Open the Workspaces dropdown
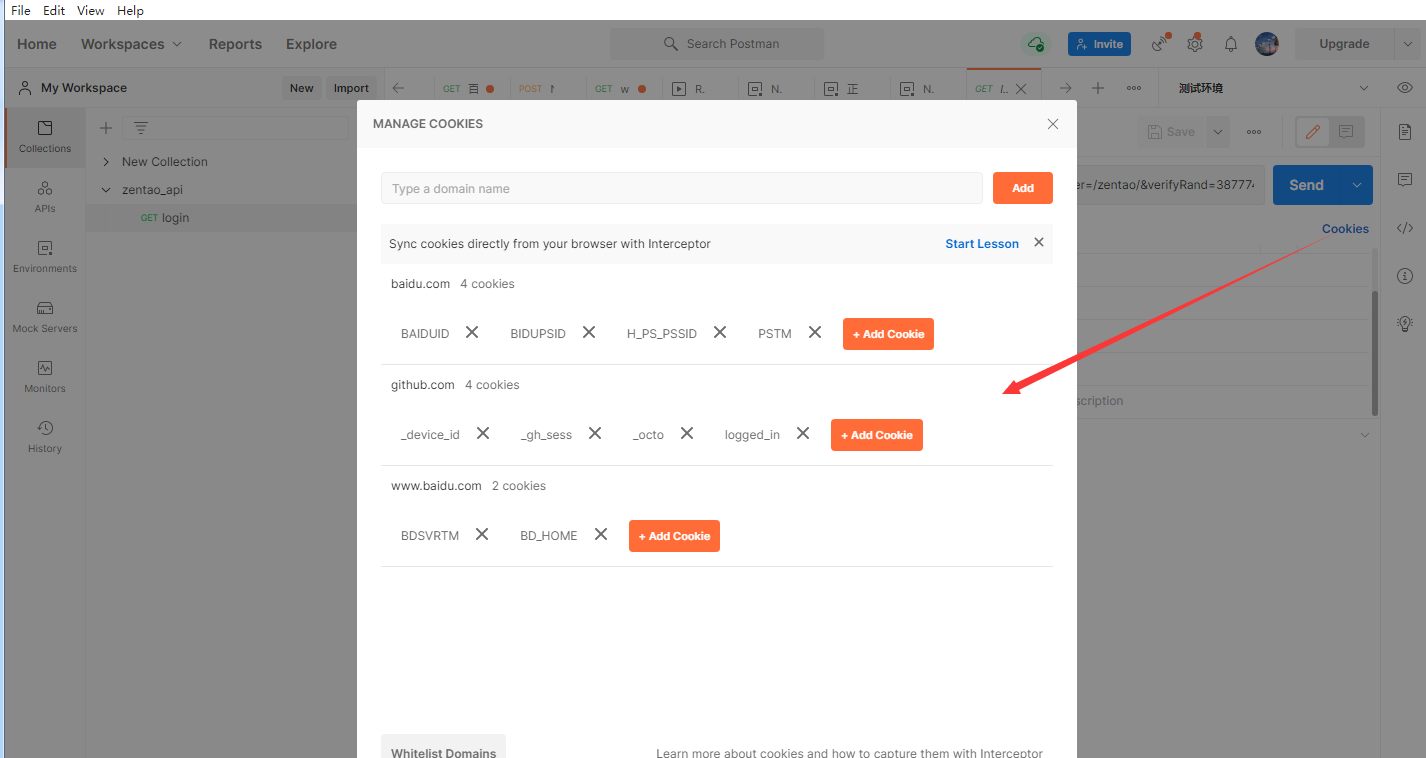 (131, 44)
